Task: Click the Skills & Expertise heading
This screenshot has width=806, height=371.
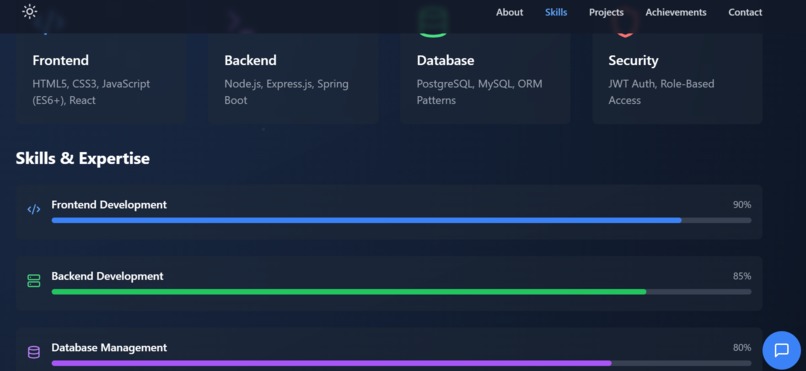Action: 83,158
